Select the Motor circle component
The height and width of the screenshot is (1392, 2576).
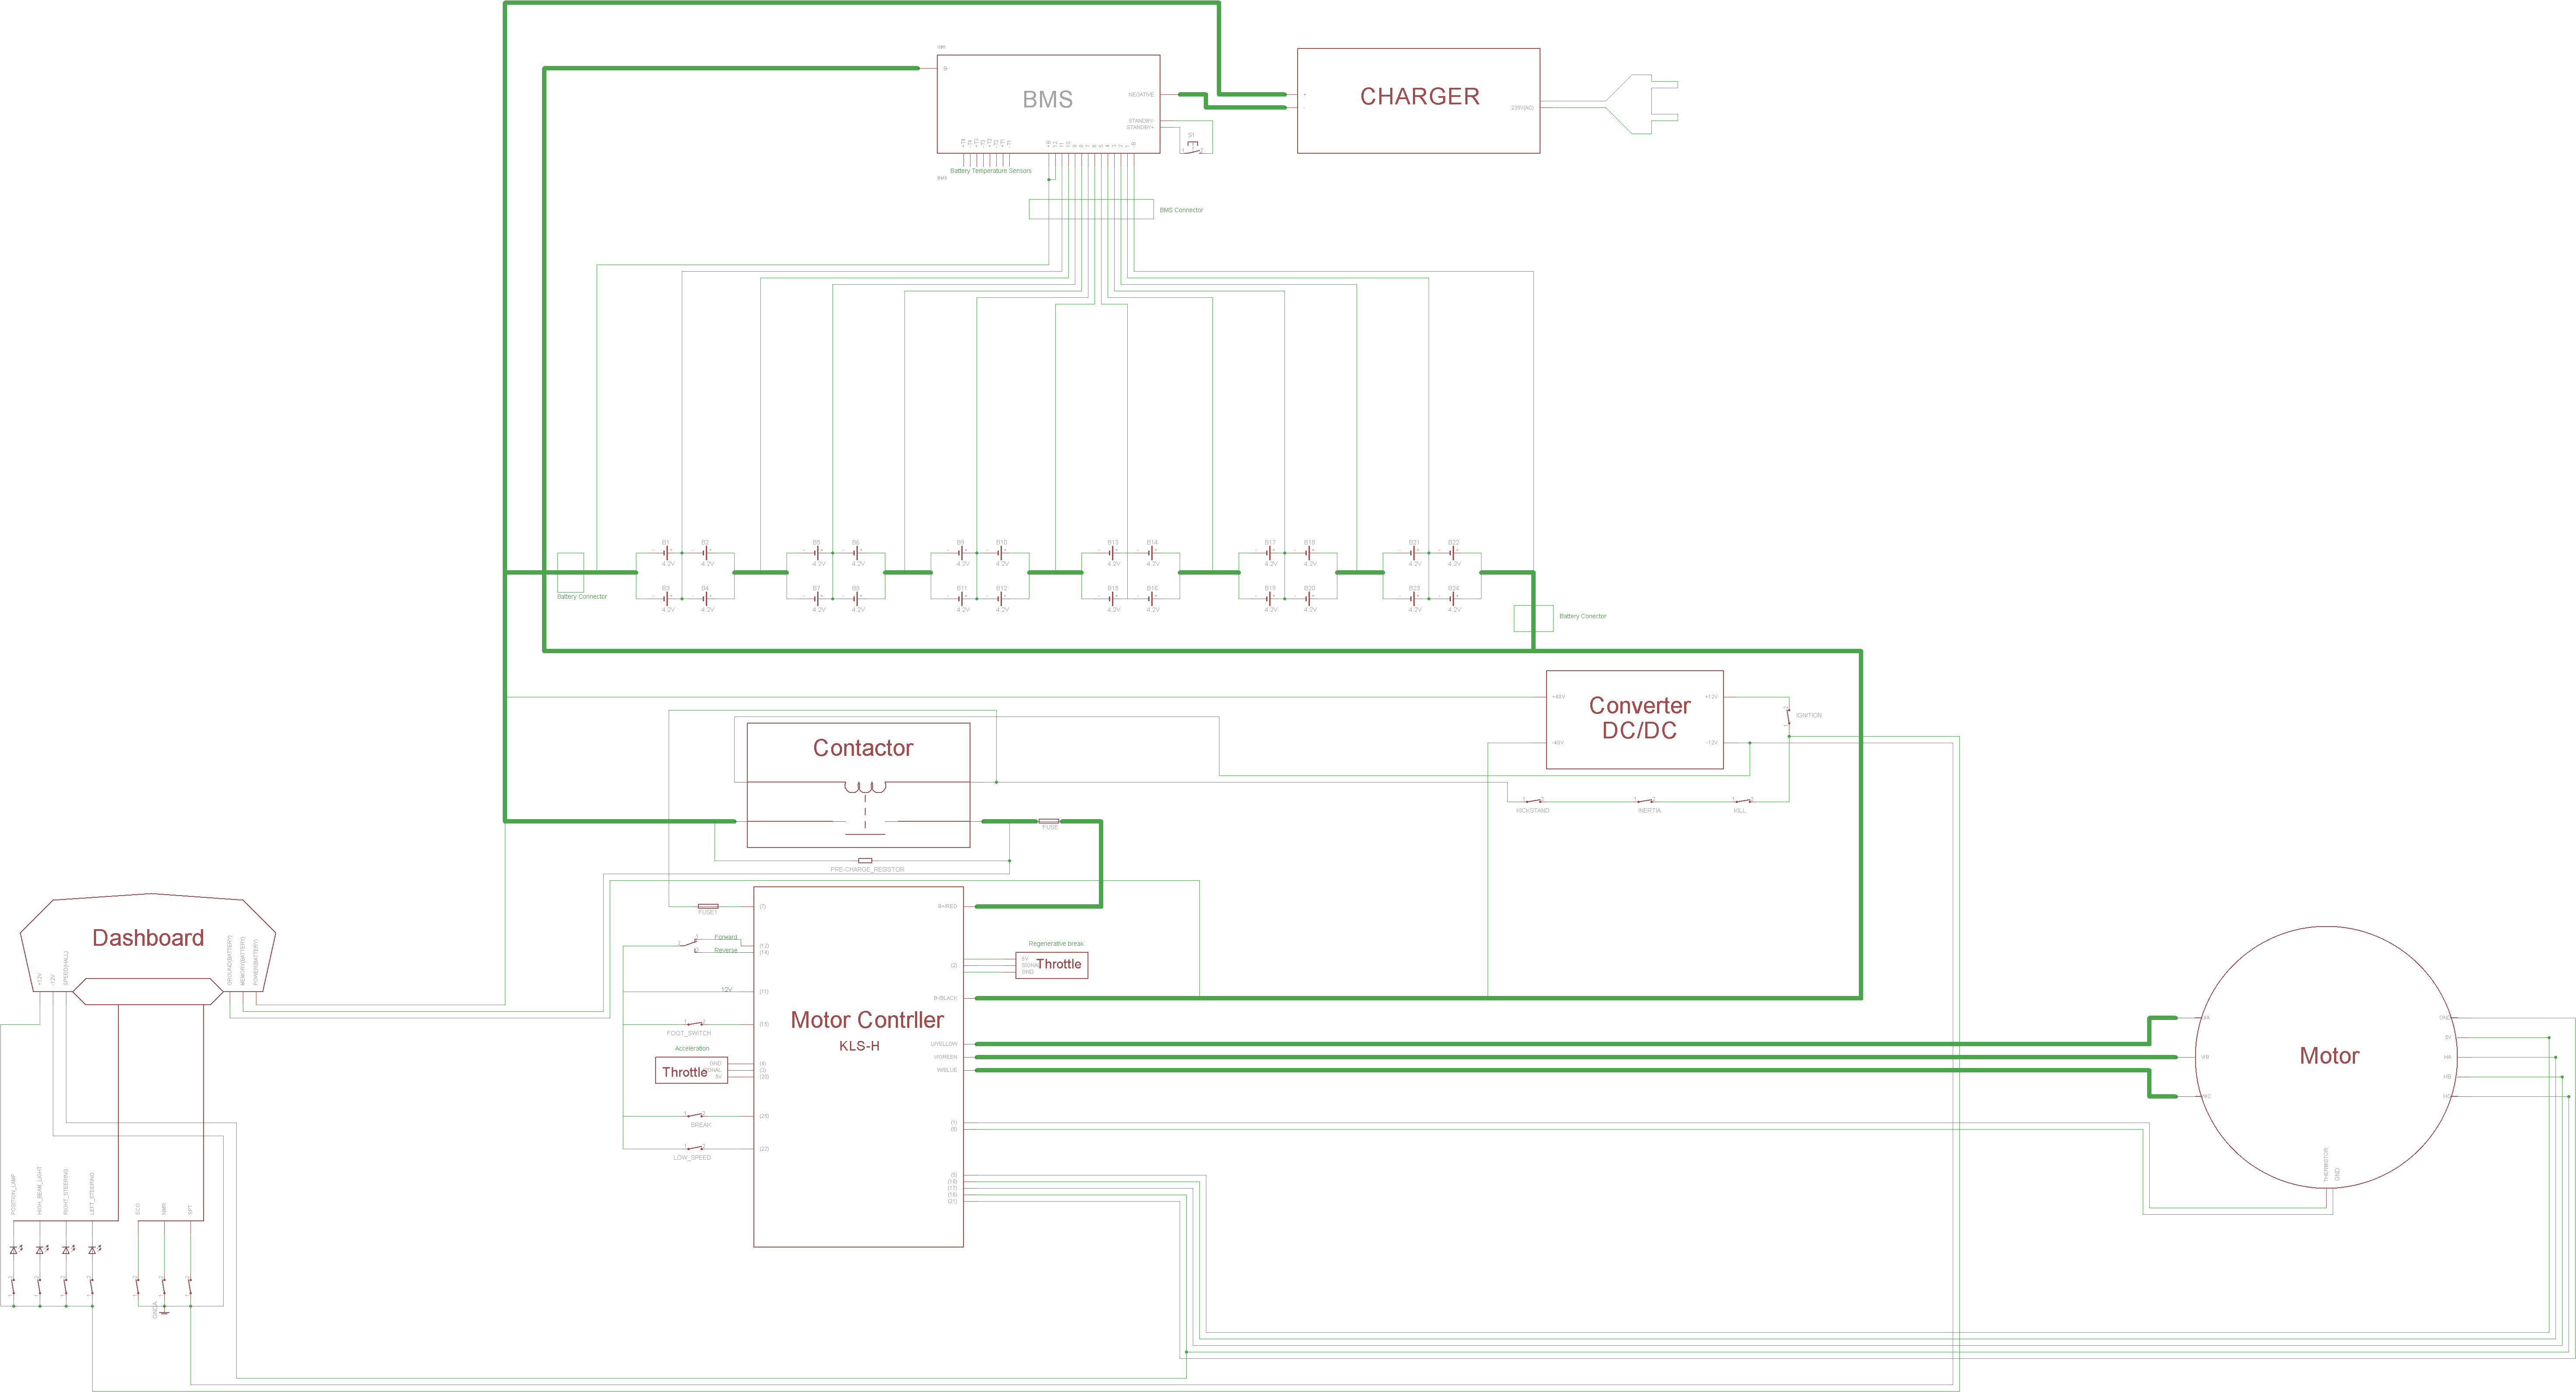2328,1056
